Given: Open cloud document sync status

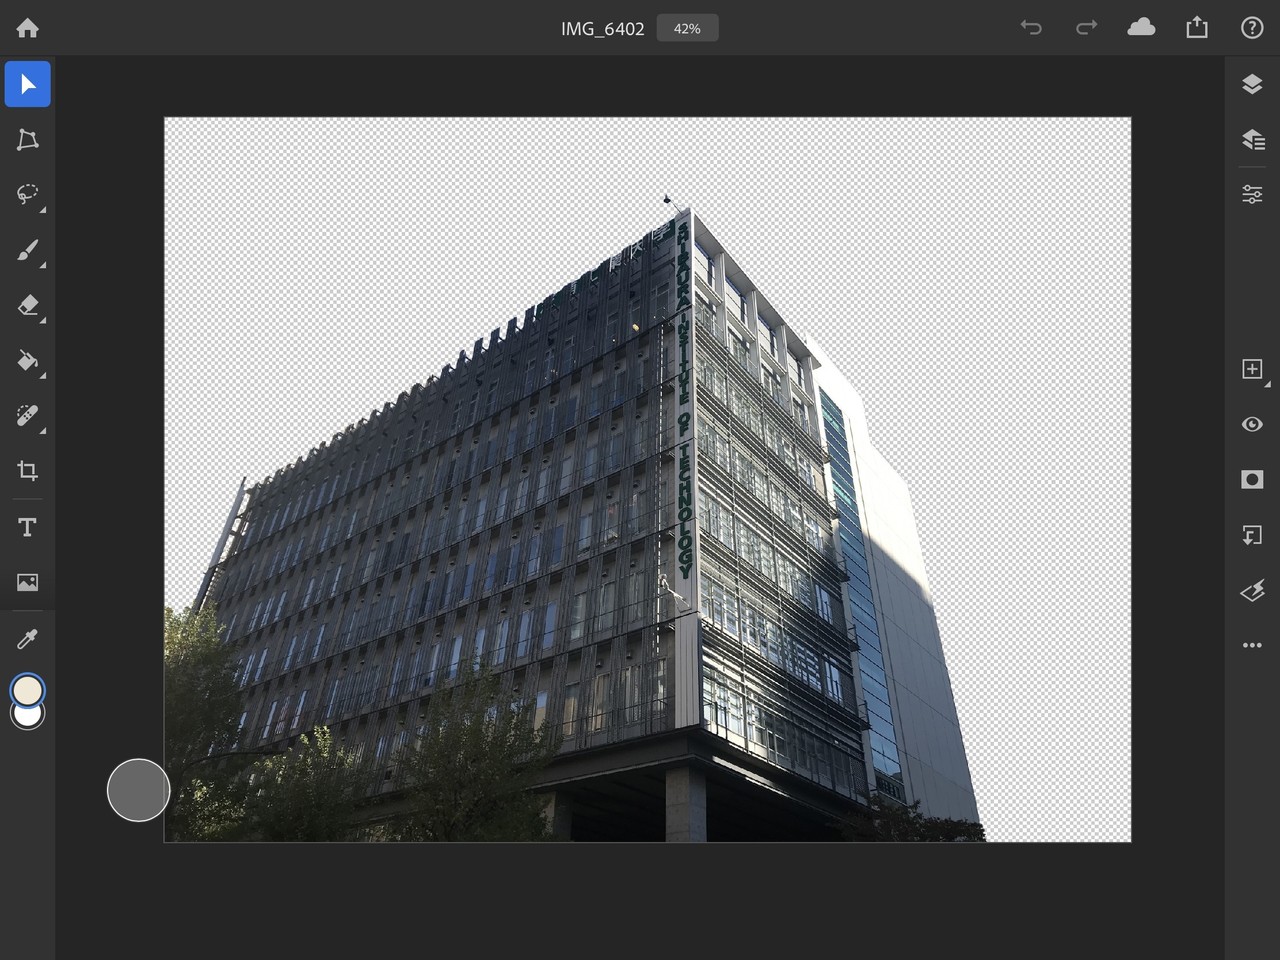Looking at the screenshot, I should tap(1141, 28).
